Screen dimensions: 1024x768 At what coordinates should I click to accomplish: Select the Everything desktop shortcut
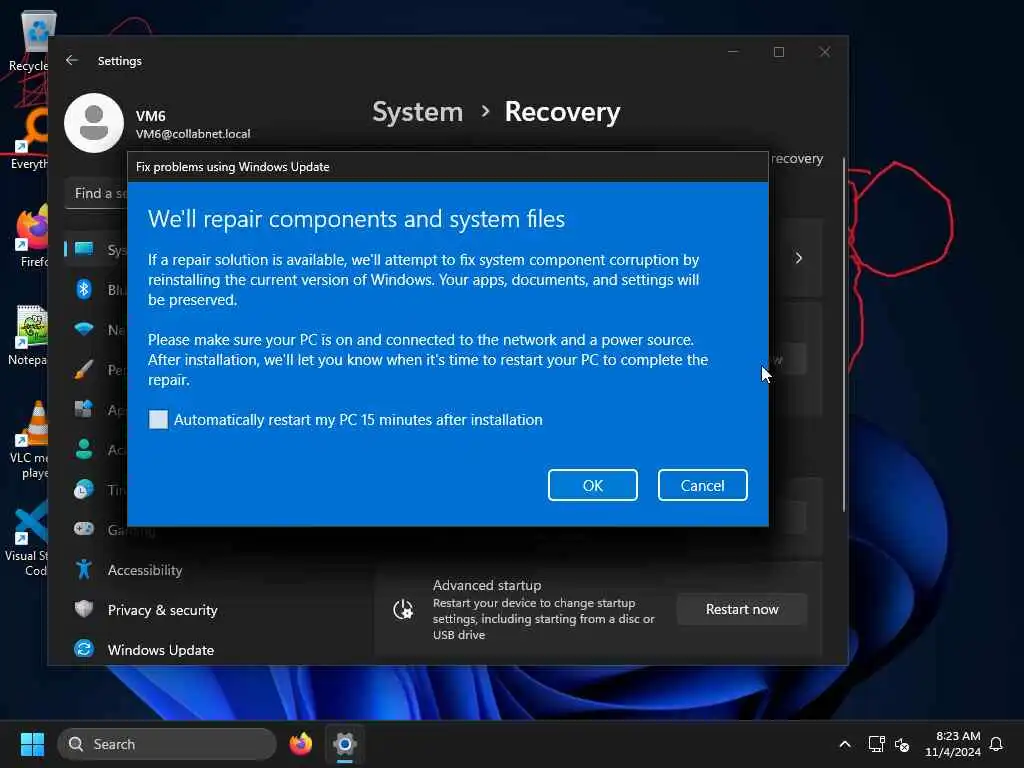point(30,138)
